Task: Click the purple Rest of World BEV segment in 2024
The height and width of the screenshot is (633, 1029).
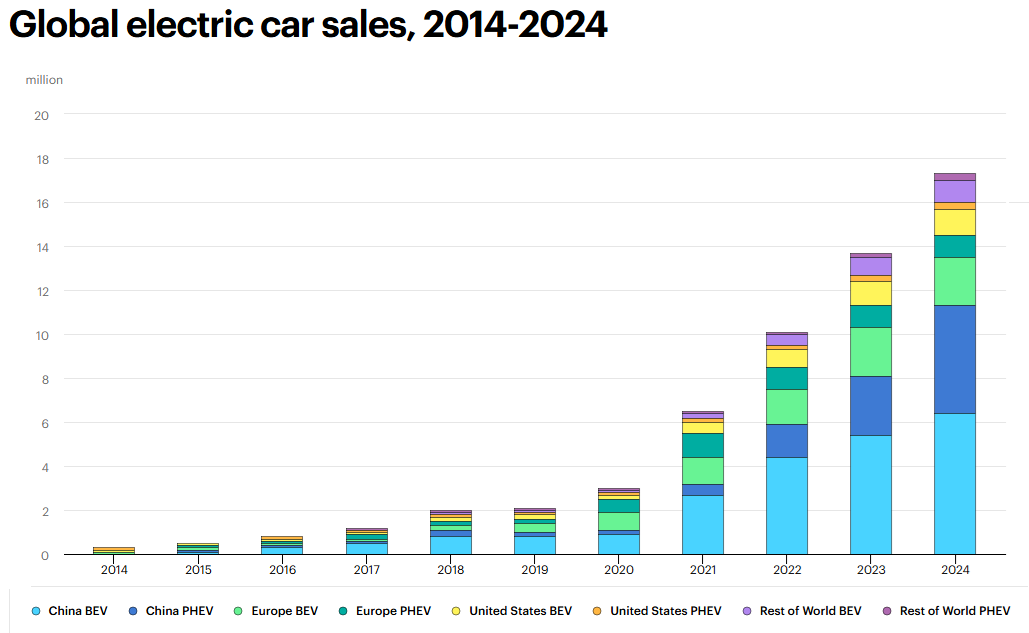Action: (x=954, y=191)
